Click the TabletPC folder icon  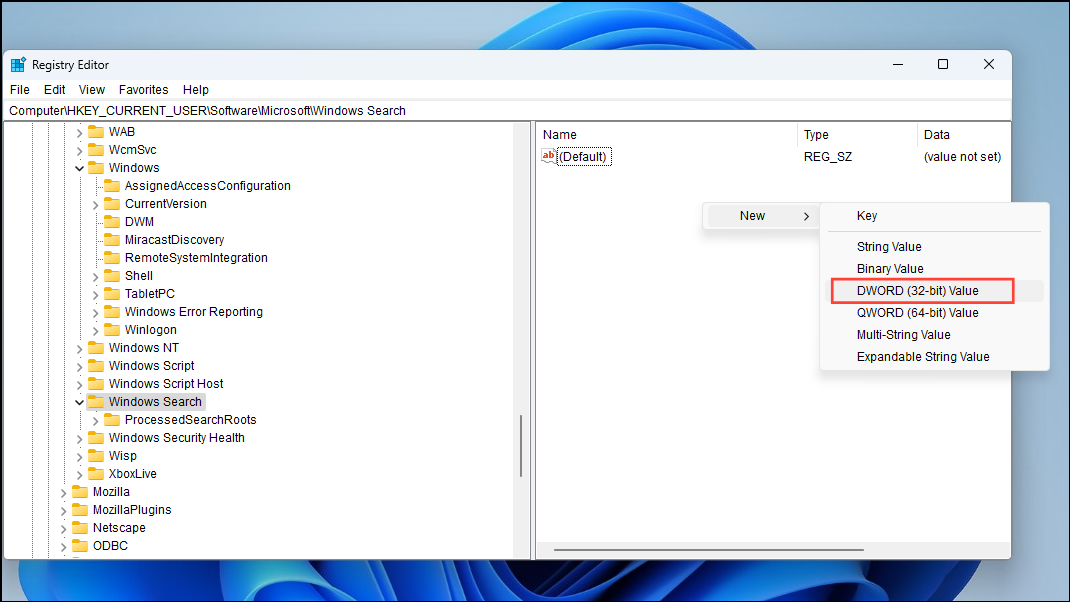tap(112, 293)
